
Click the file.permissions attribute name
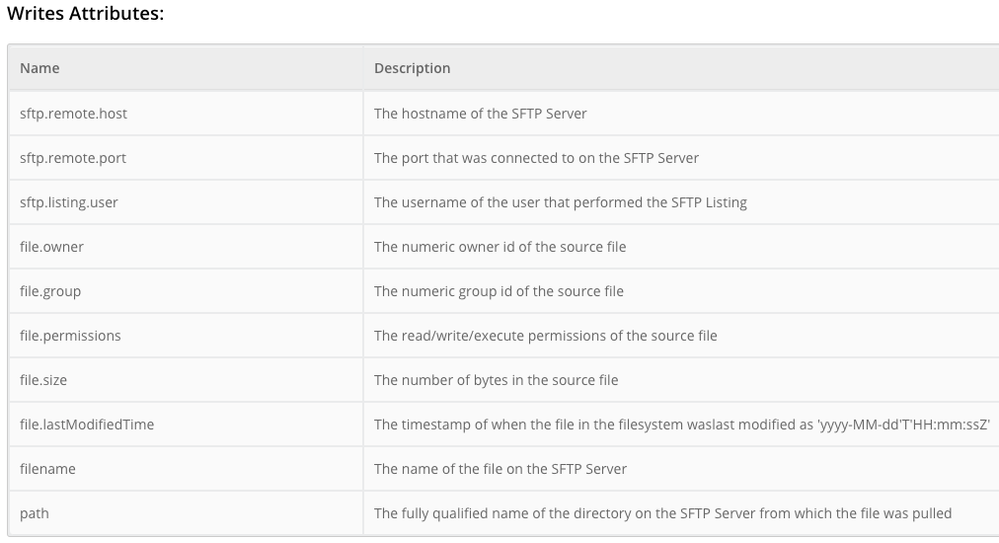point(70,335)
